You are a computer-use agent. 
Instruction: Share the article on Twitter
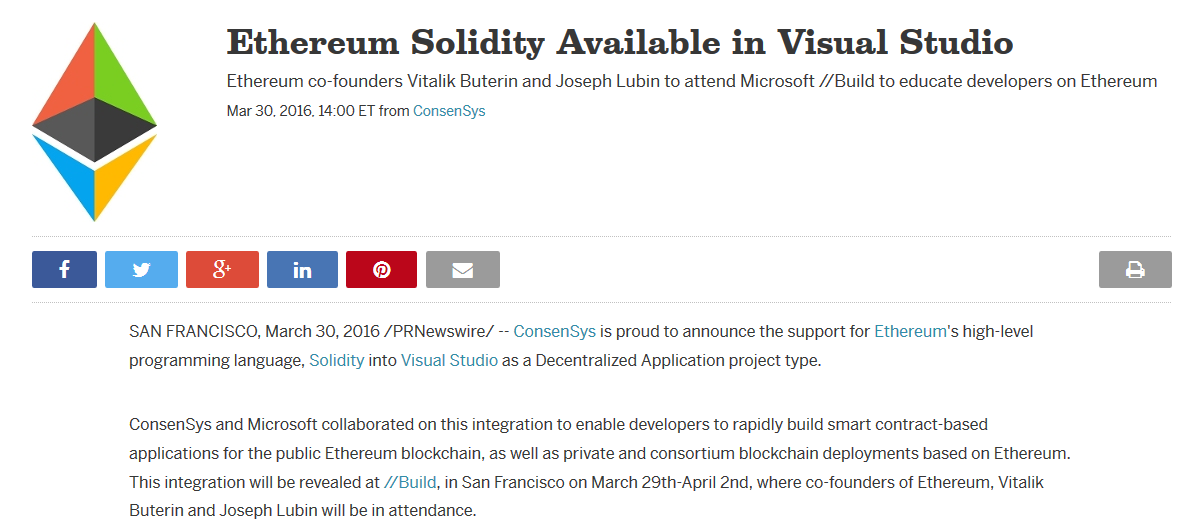[x=141, y=269]
